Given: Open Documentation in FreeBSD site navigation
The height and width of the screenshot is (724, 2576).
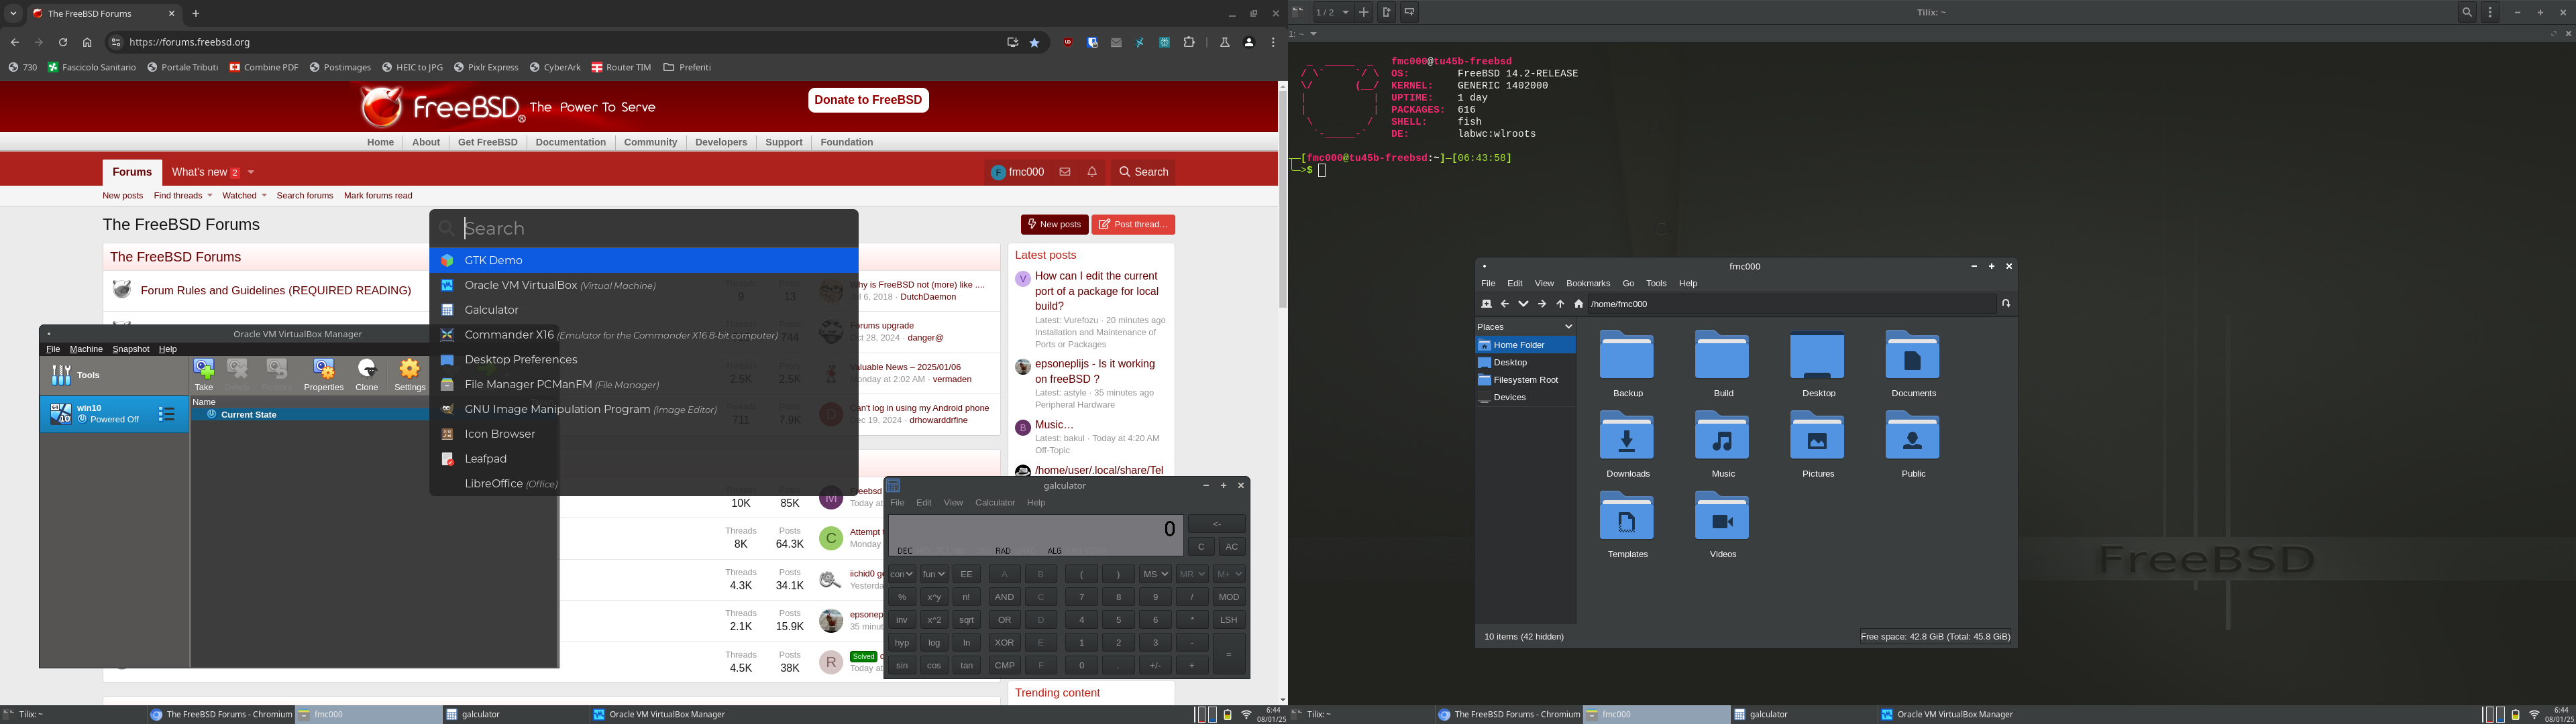Looking at the screenshot, I should (x=570, y=142).
